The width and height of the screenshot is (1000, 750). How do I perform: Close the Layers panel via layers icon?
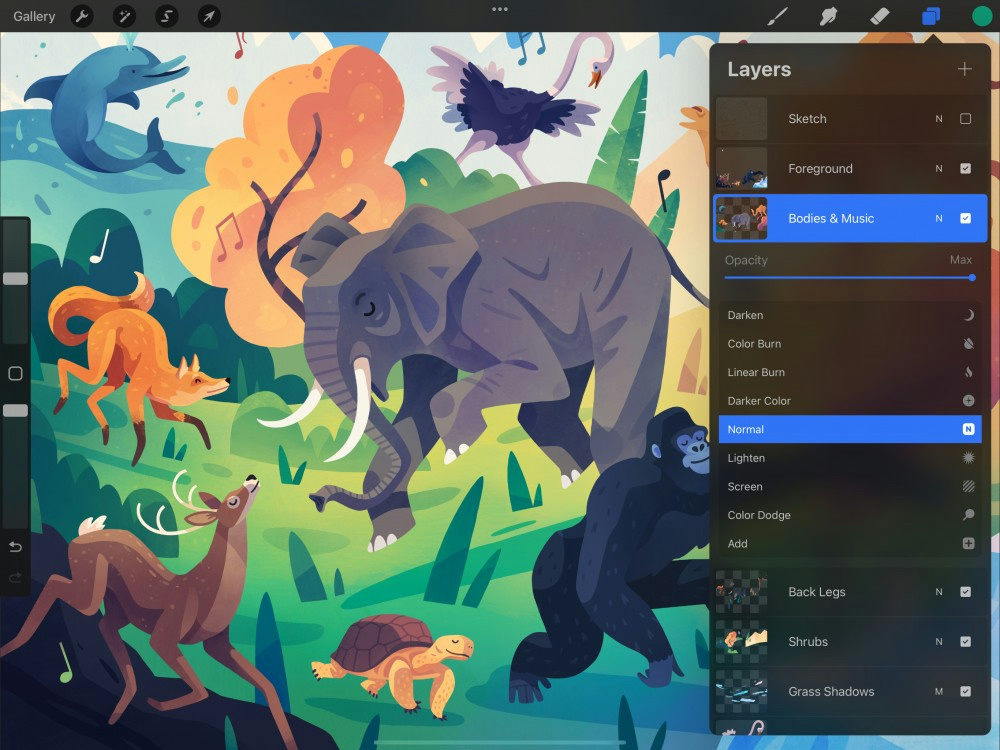click(931, 16)
